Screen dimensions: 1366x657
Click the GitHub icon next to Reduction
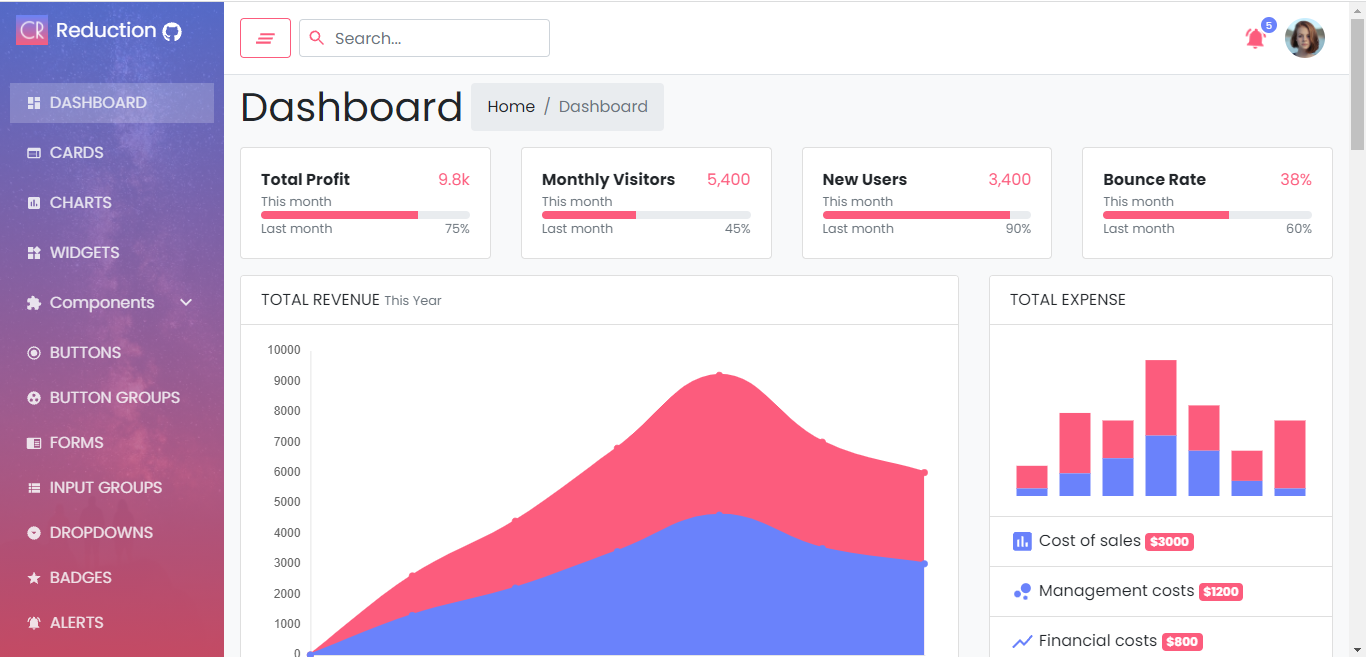174,30
